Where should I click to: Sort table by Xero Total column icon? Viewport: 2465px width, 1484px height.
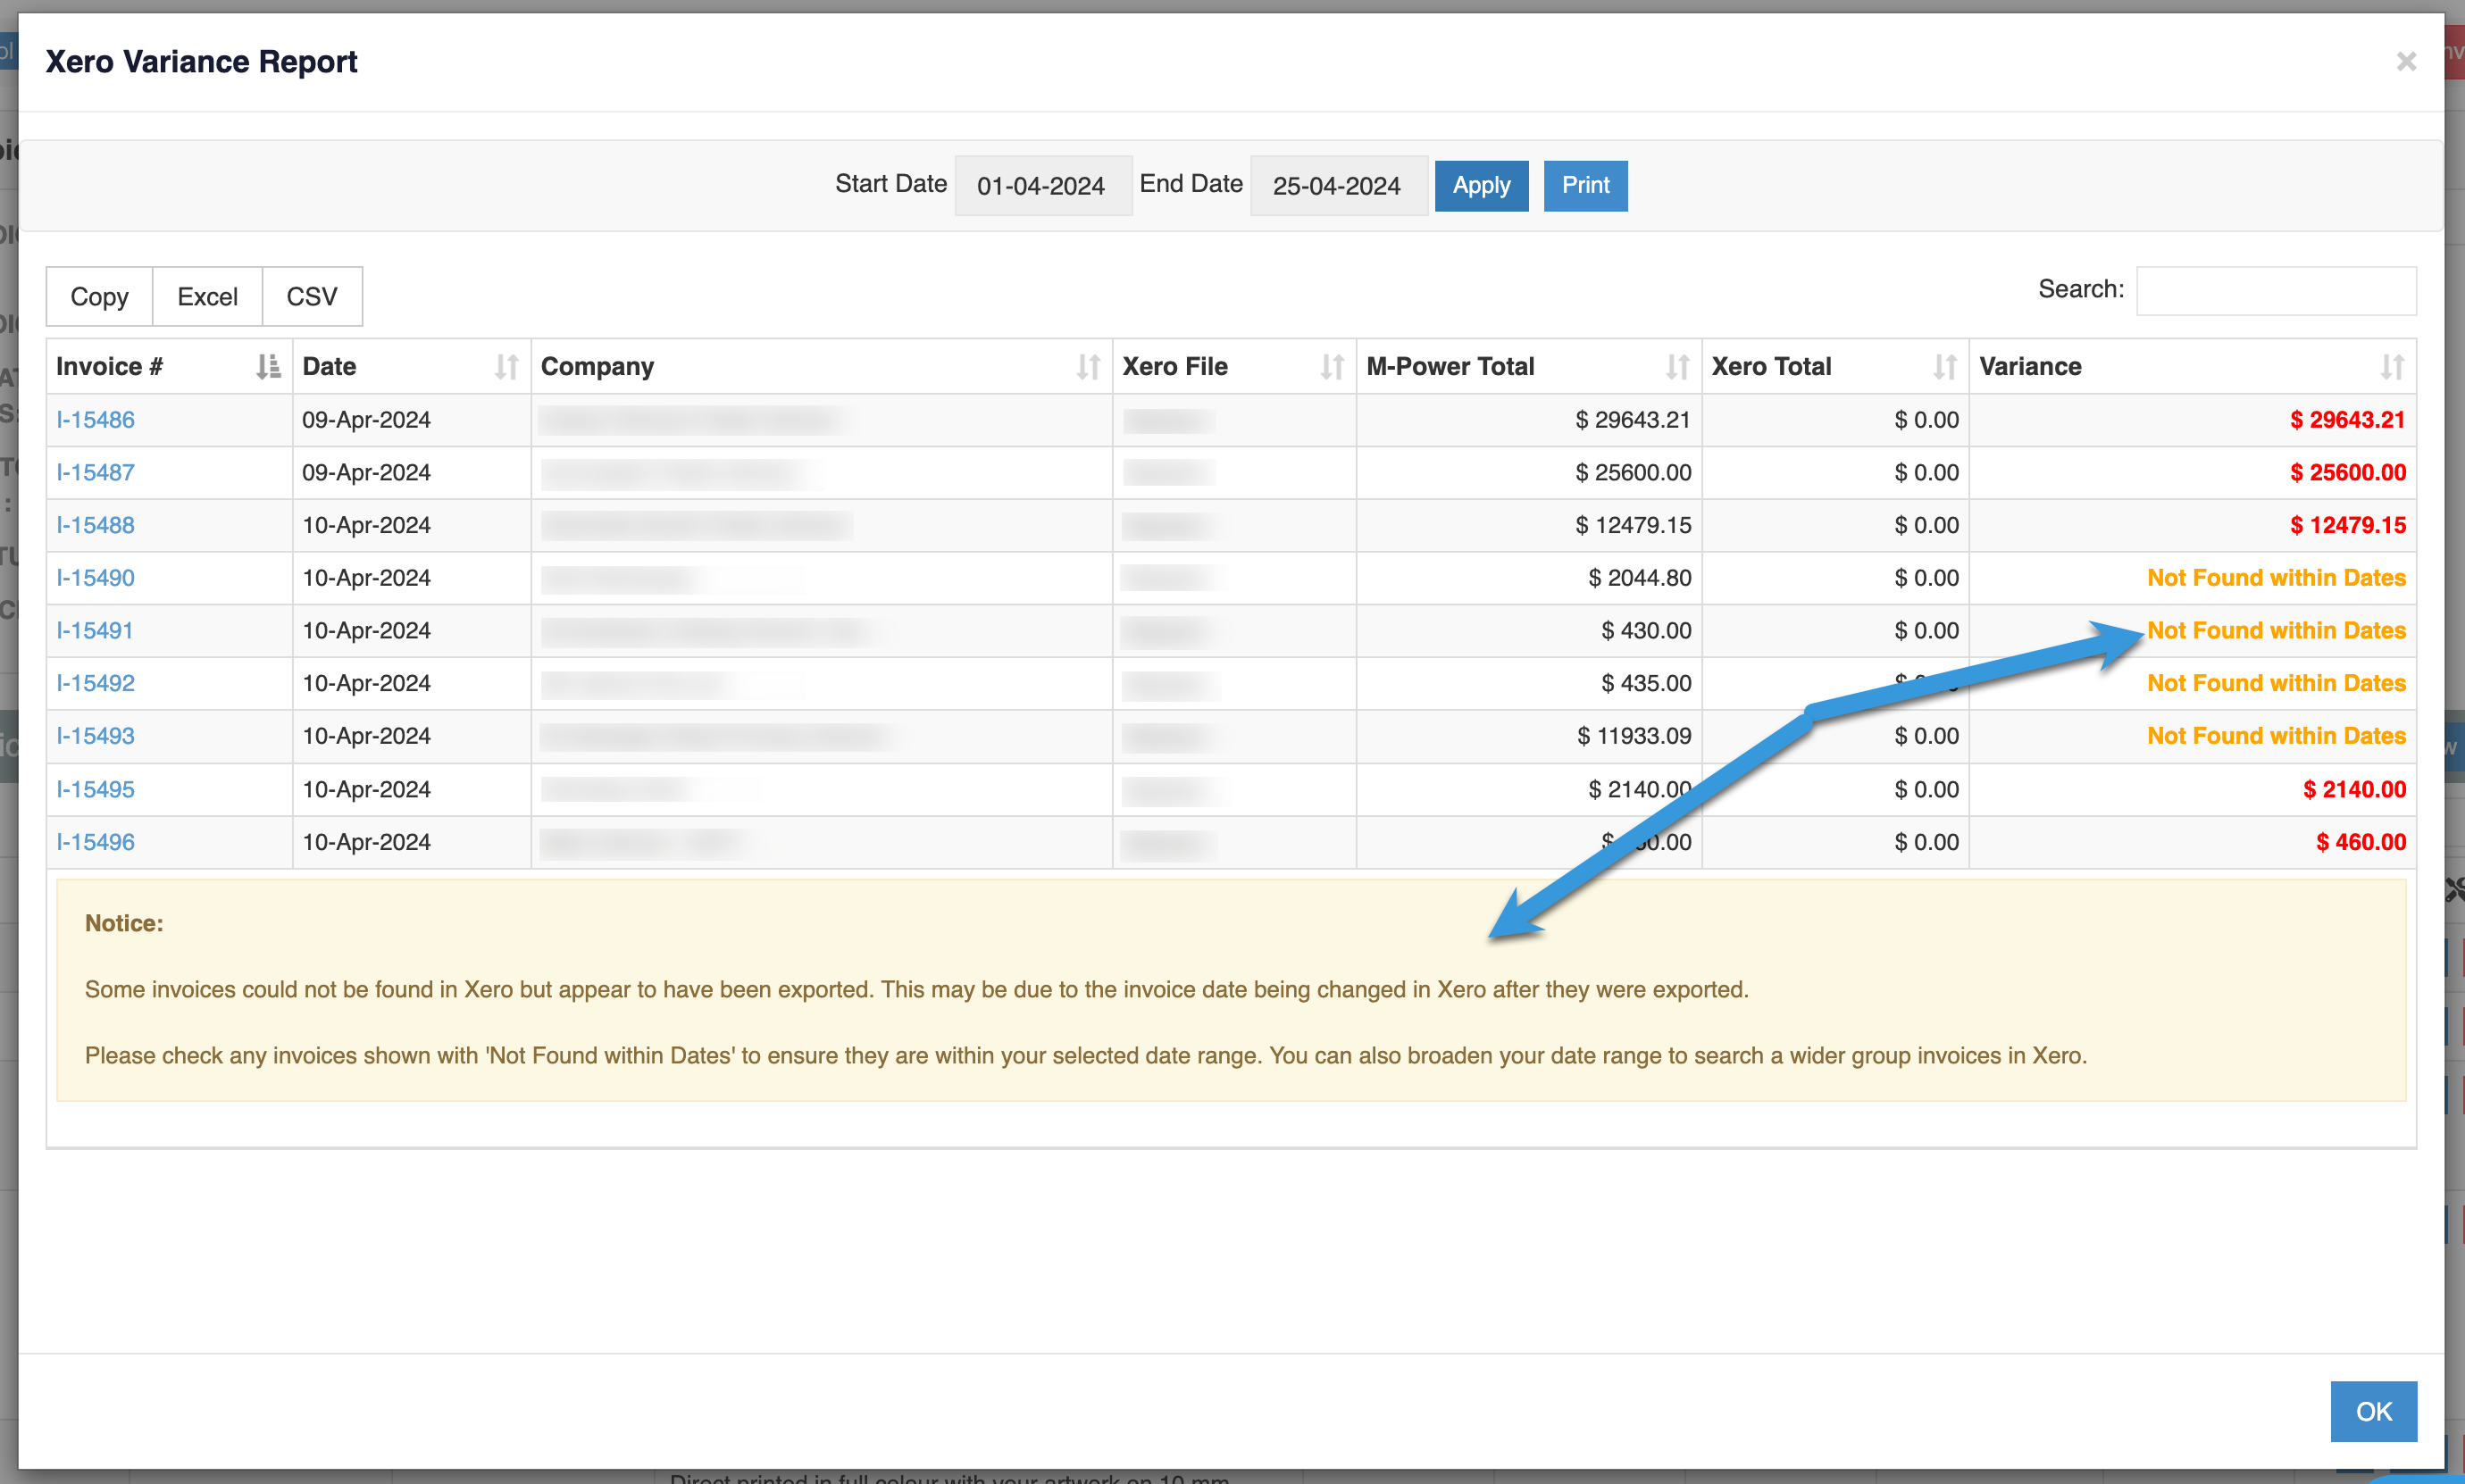pos(1945,367)
